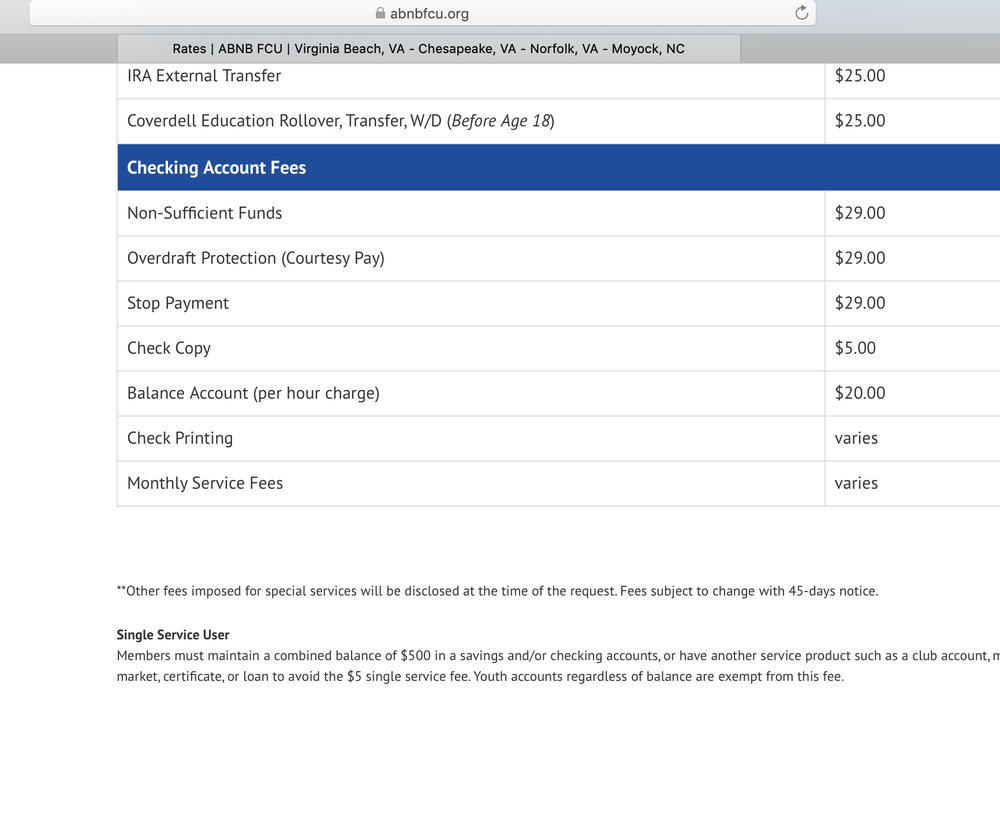Image resolution: width=1000 pixels, height=839 pixels.
Task: Click the $20.00 Balance Account fee
Action: click(x=860, y=393)
